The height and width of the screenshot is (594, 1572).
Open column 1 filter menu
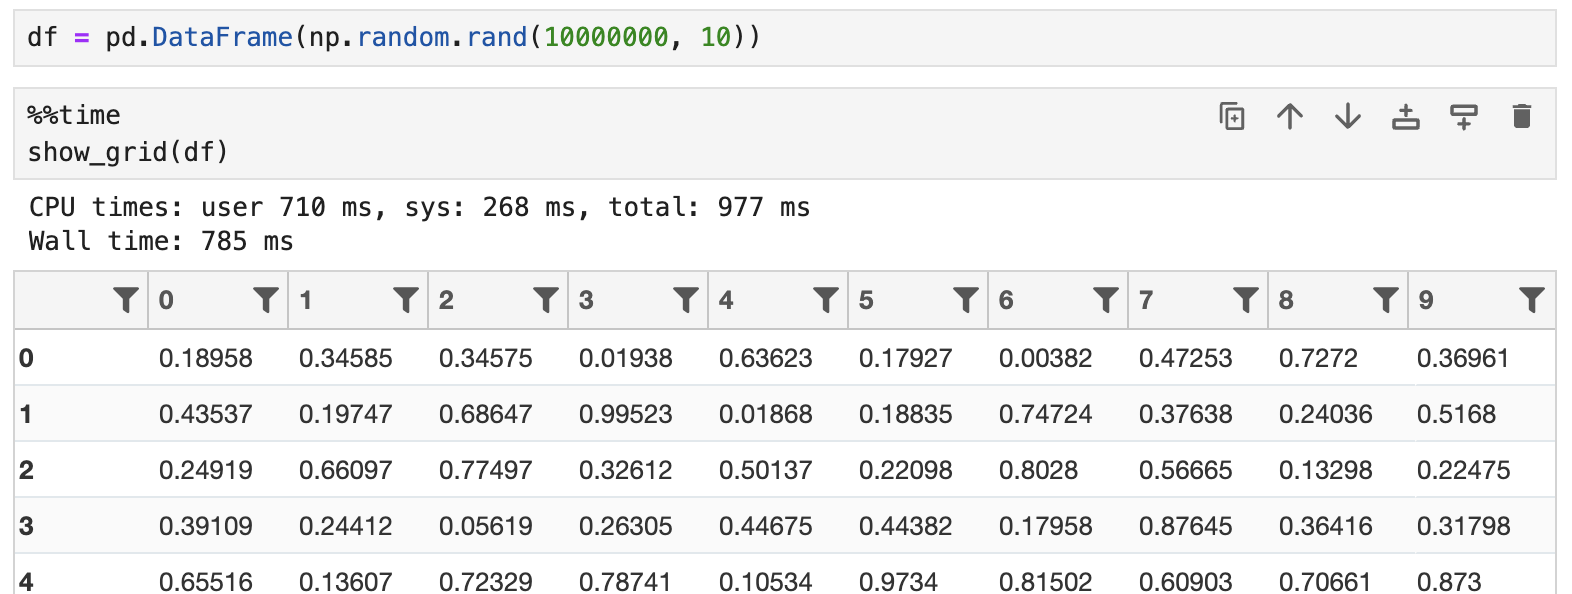click(x=406, y=300)
